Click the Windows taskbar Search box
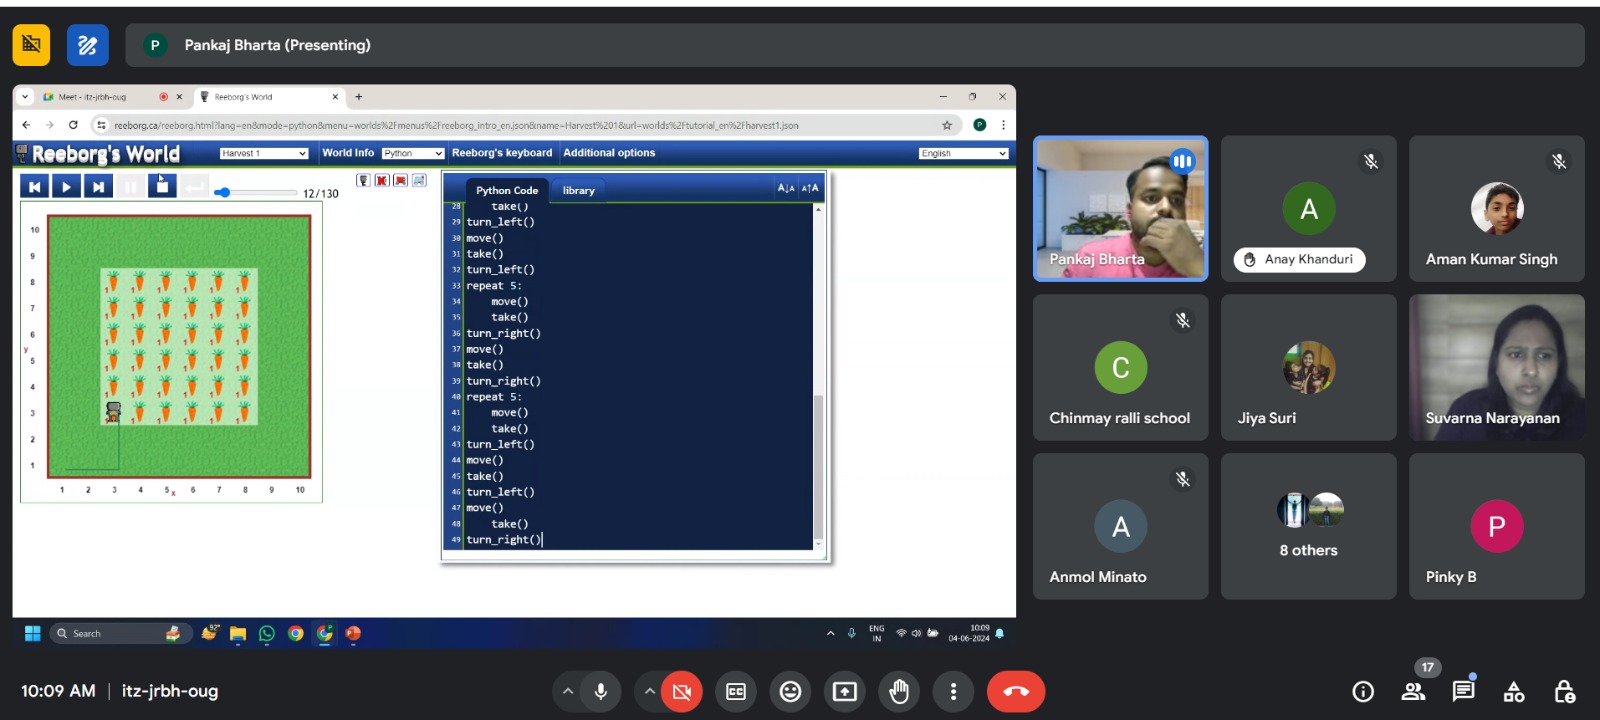 pos(118,633)
